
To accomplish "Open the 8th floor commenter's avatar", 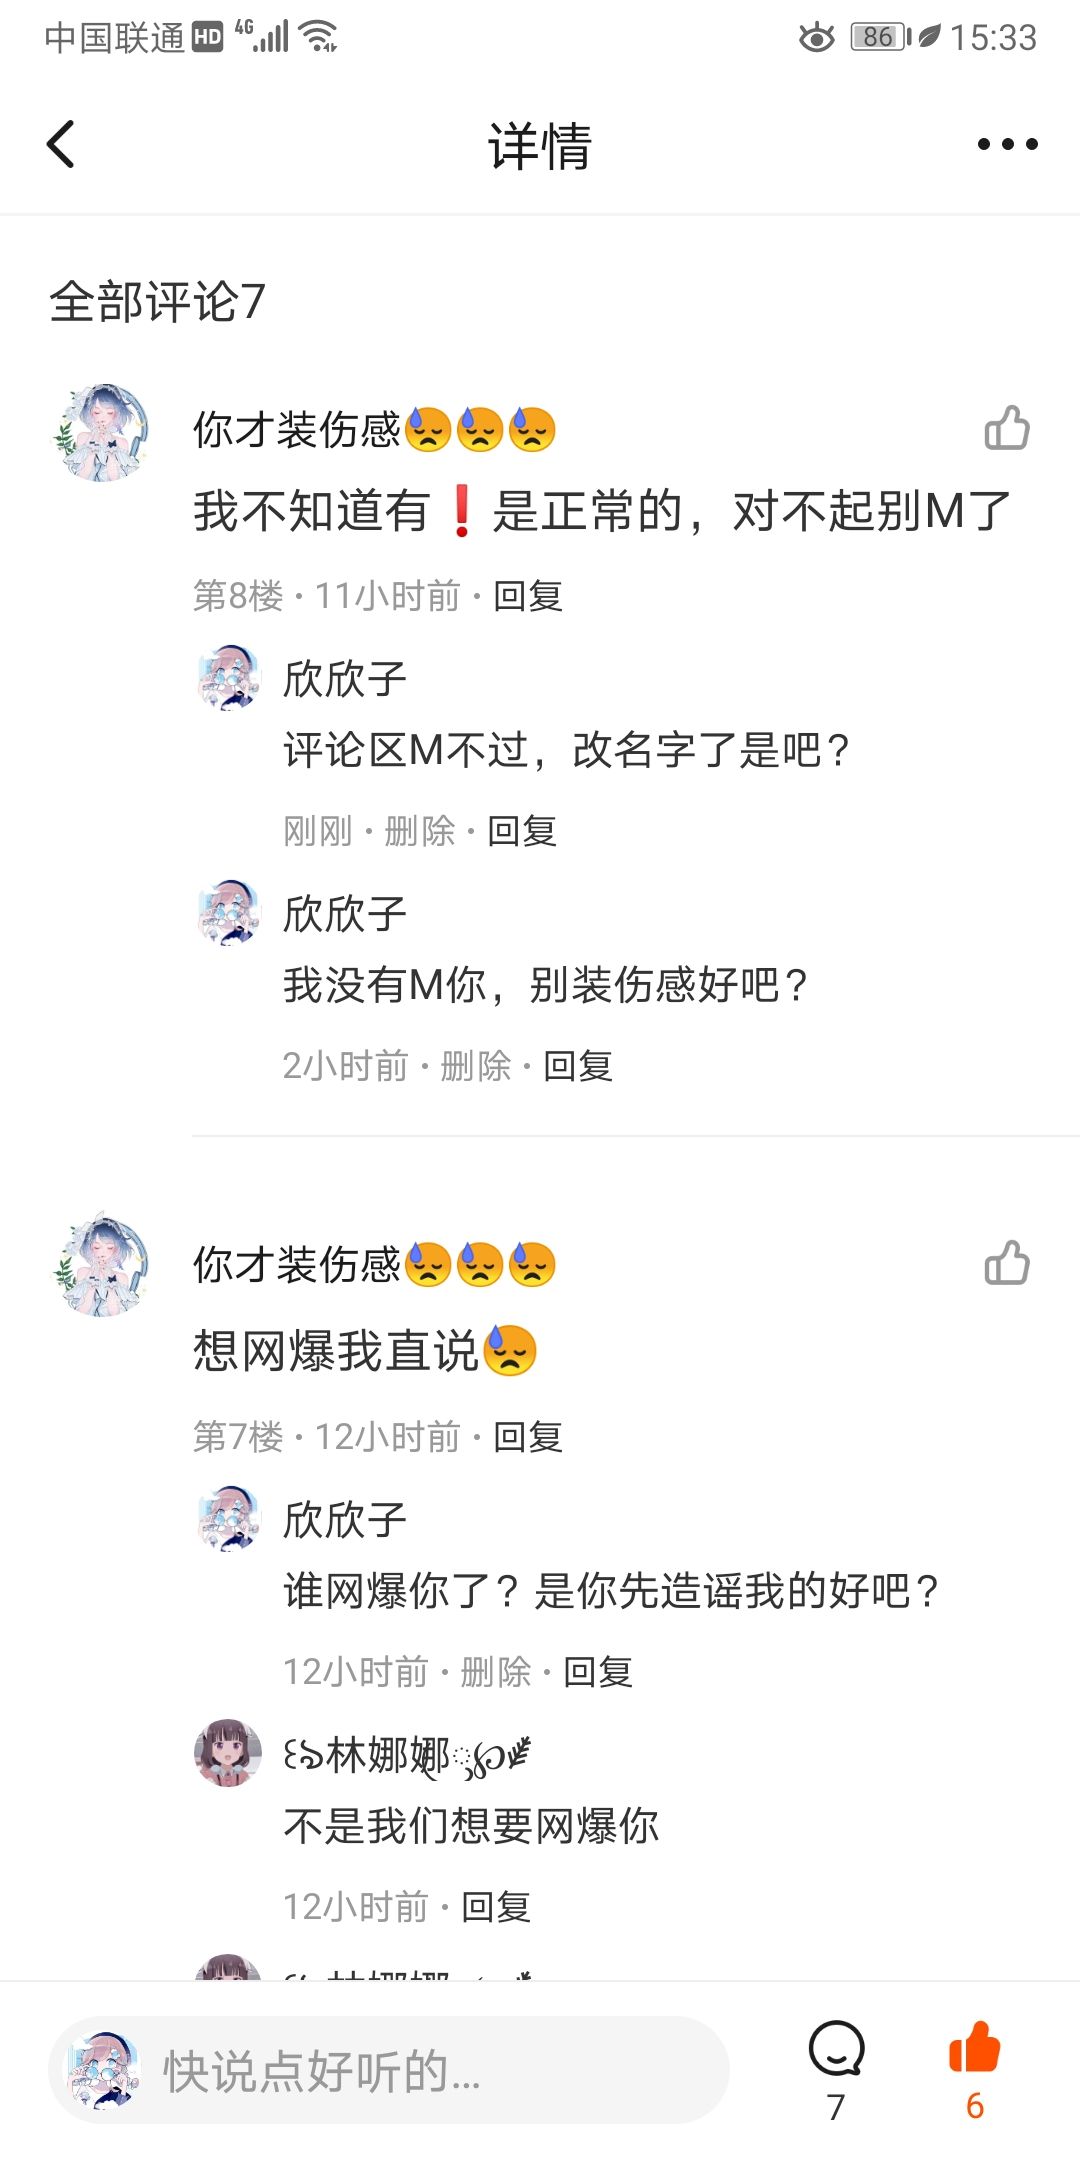I will (101, 432).
